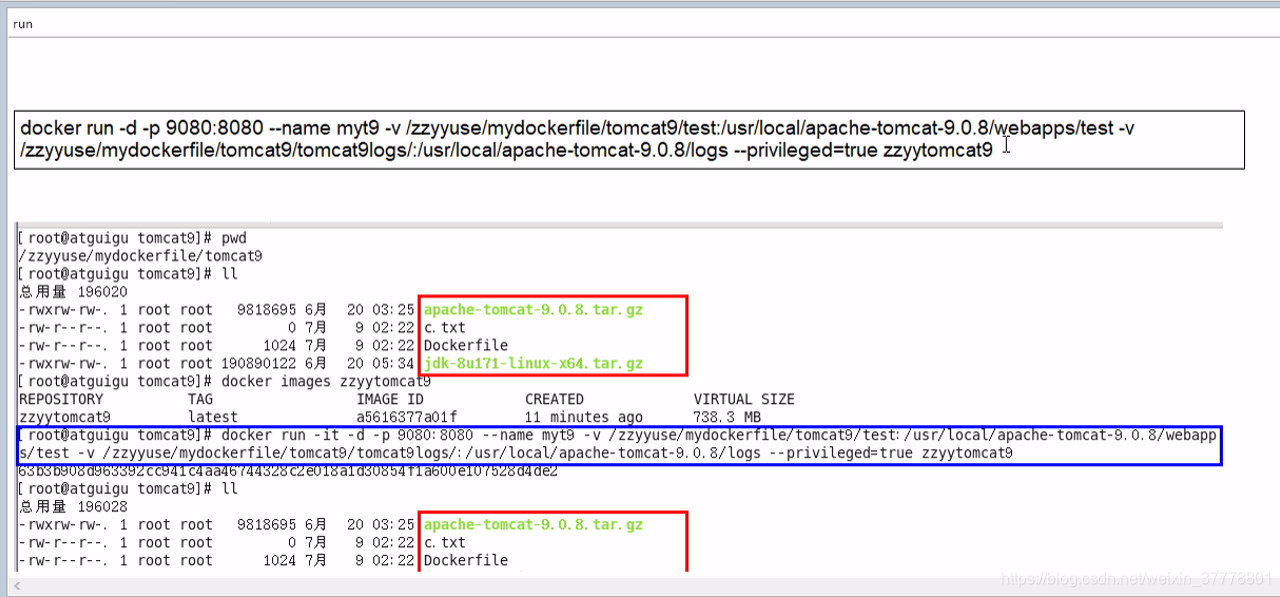Image resolution: width=1280 pixels, height=597 pixels.
Task: Select the "pwd" command line in terminal
Action: tap(133, 238)
